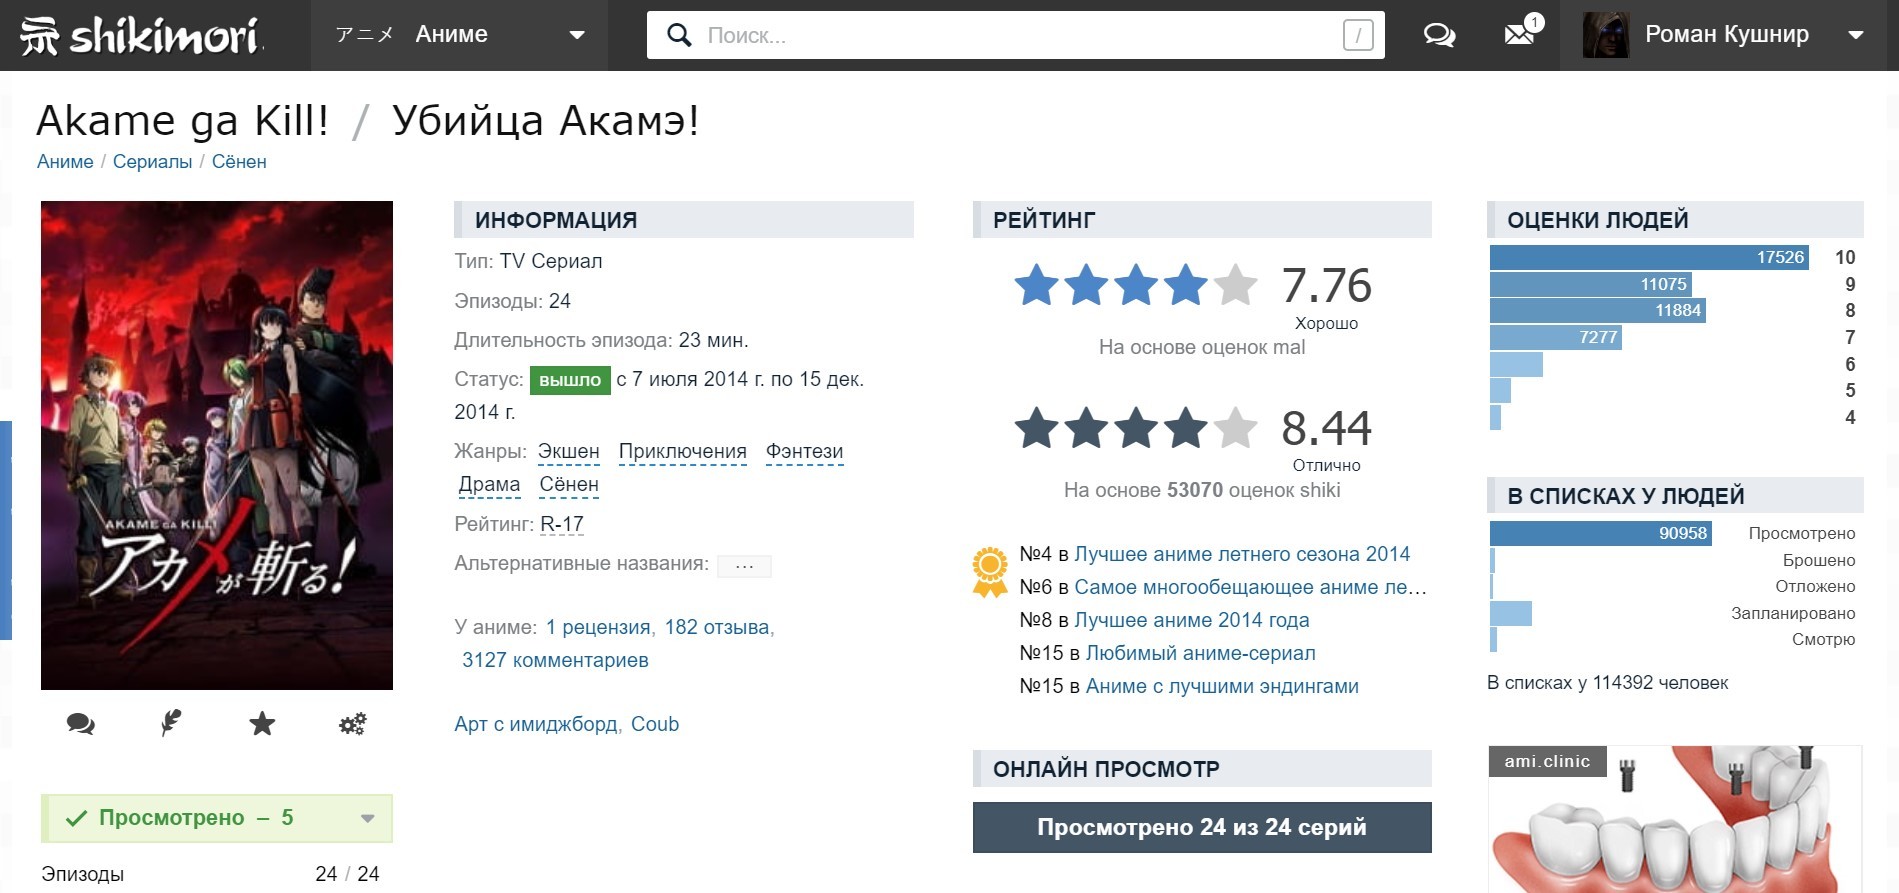Open the forum chat bubbles icon in header
The width and height of the screenshot is (1899, 893).
(1439, 36)
